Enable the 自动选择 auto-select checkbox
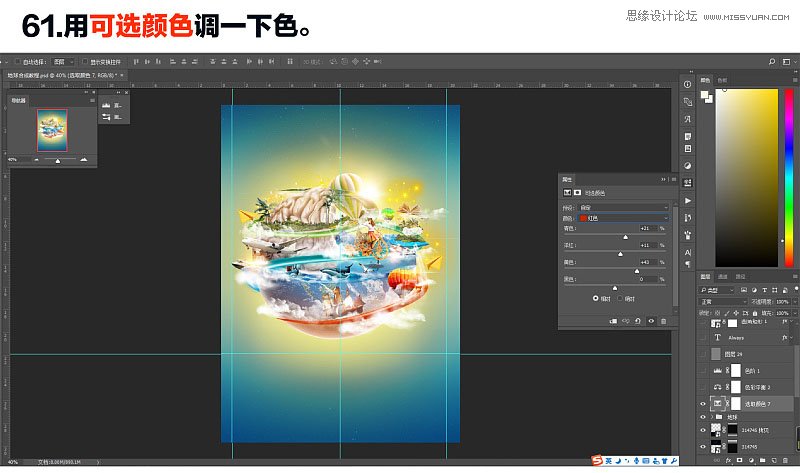The image size is (800, 473). pyautogui.click(x=17, y=62)
